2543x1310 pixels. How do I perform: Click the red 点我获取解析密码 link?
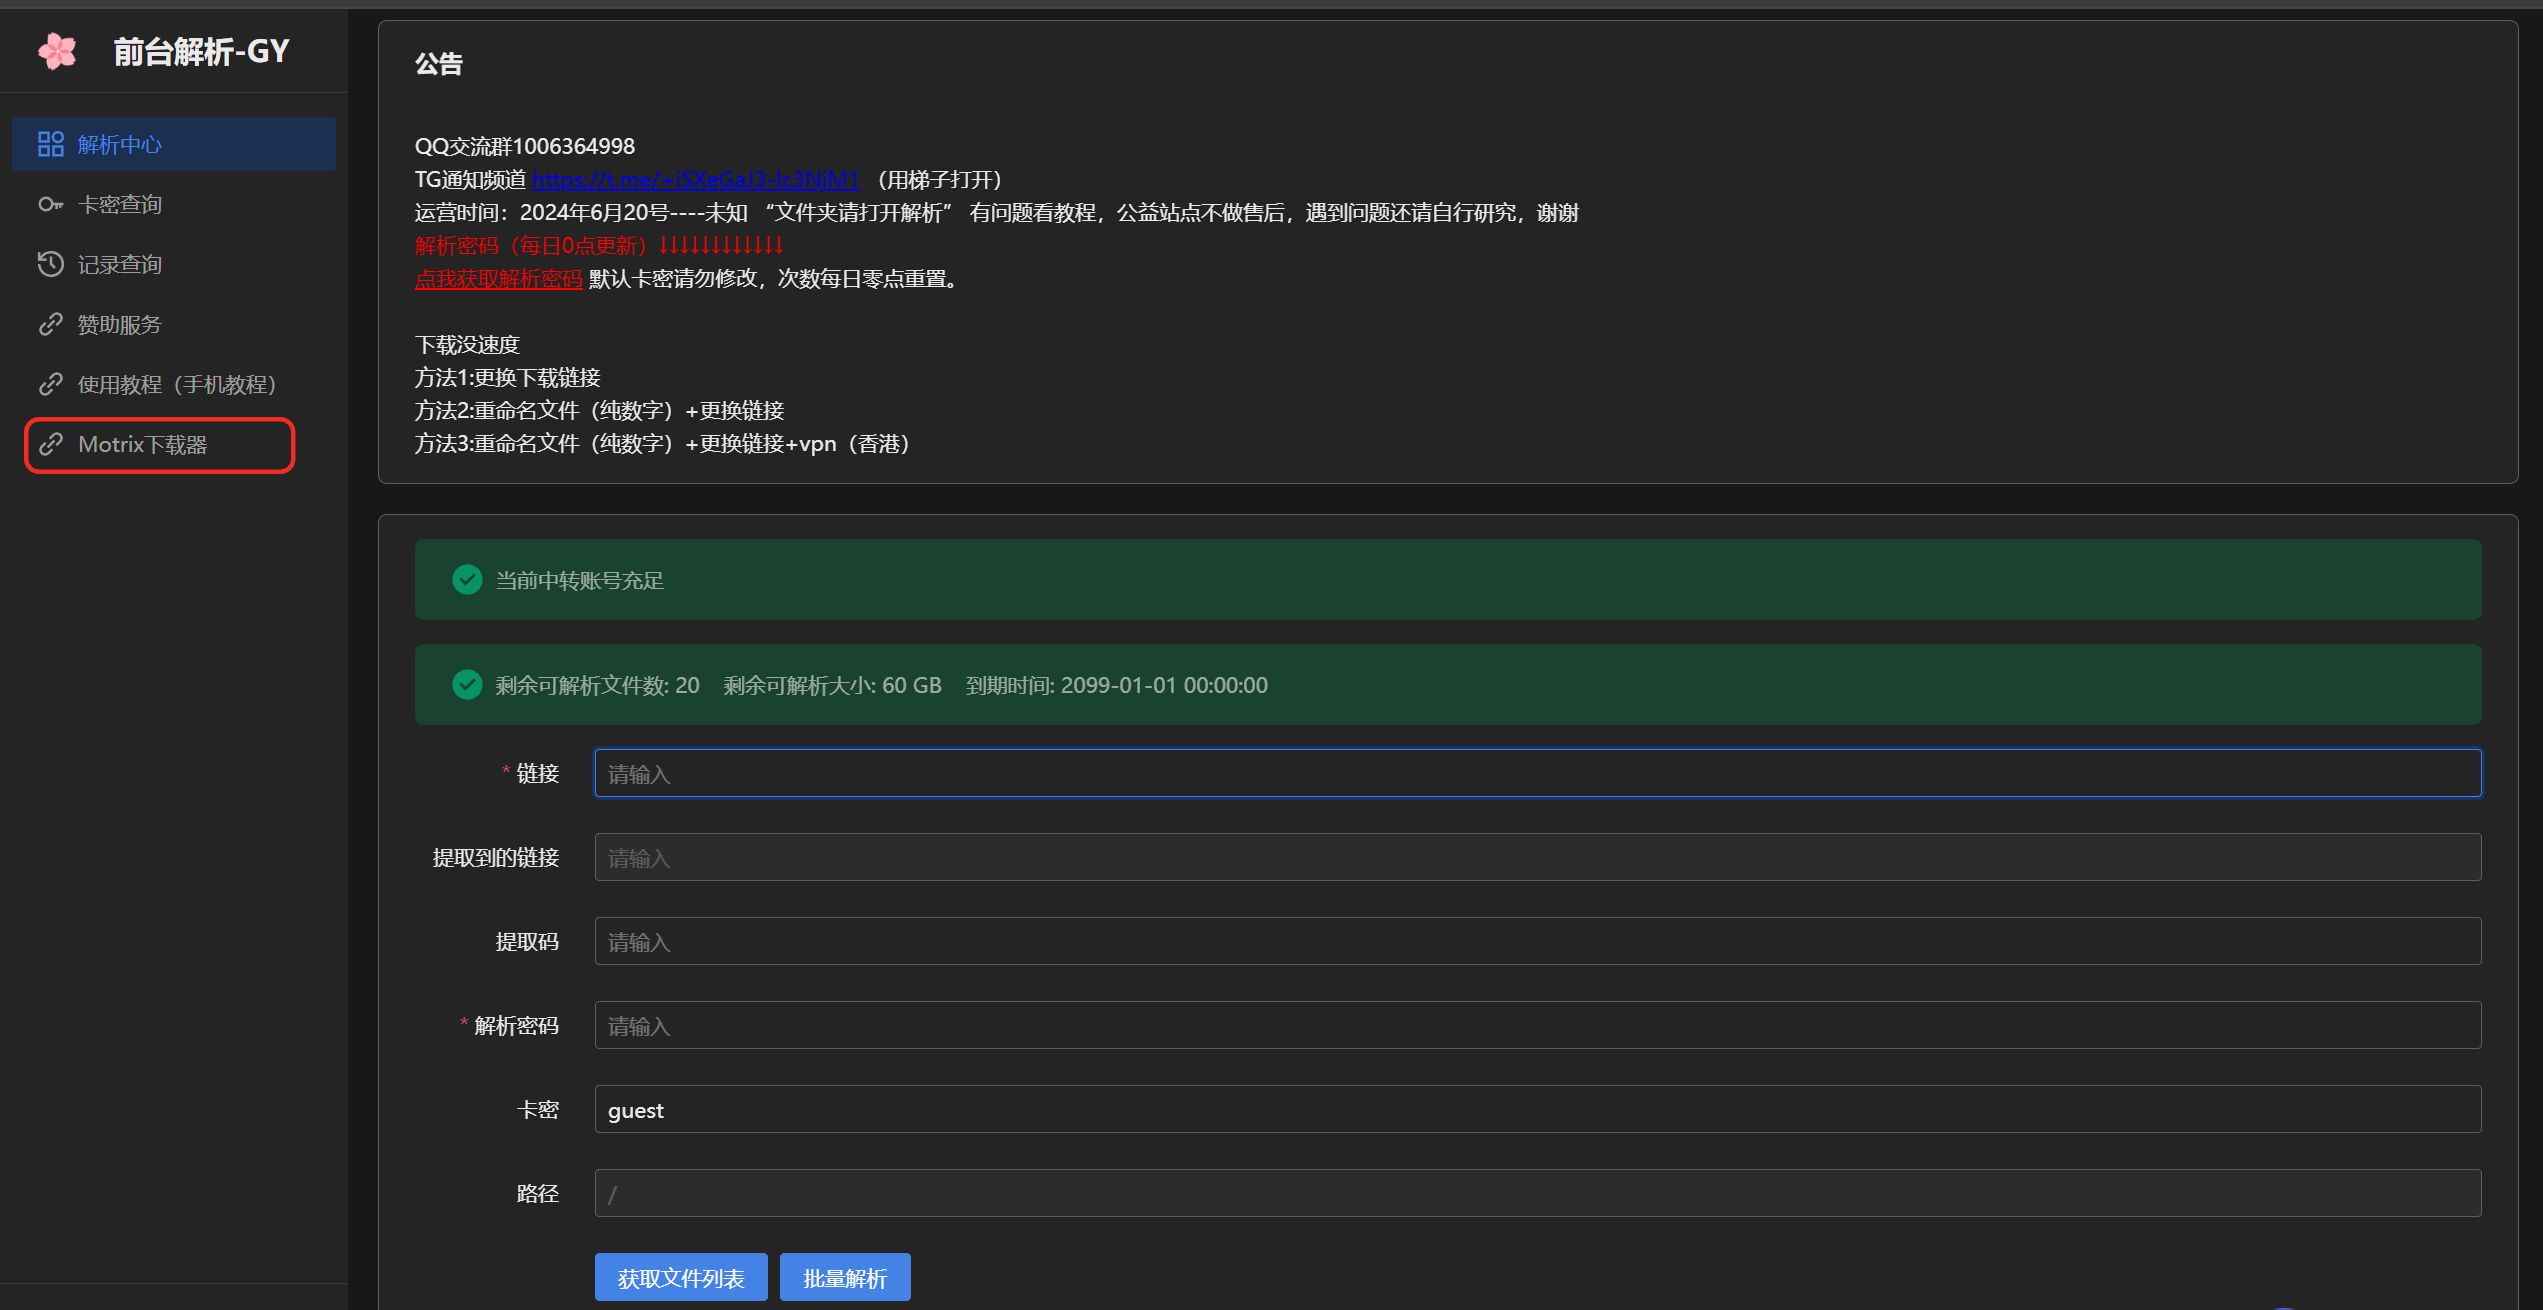[x=498, y=279]
